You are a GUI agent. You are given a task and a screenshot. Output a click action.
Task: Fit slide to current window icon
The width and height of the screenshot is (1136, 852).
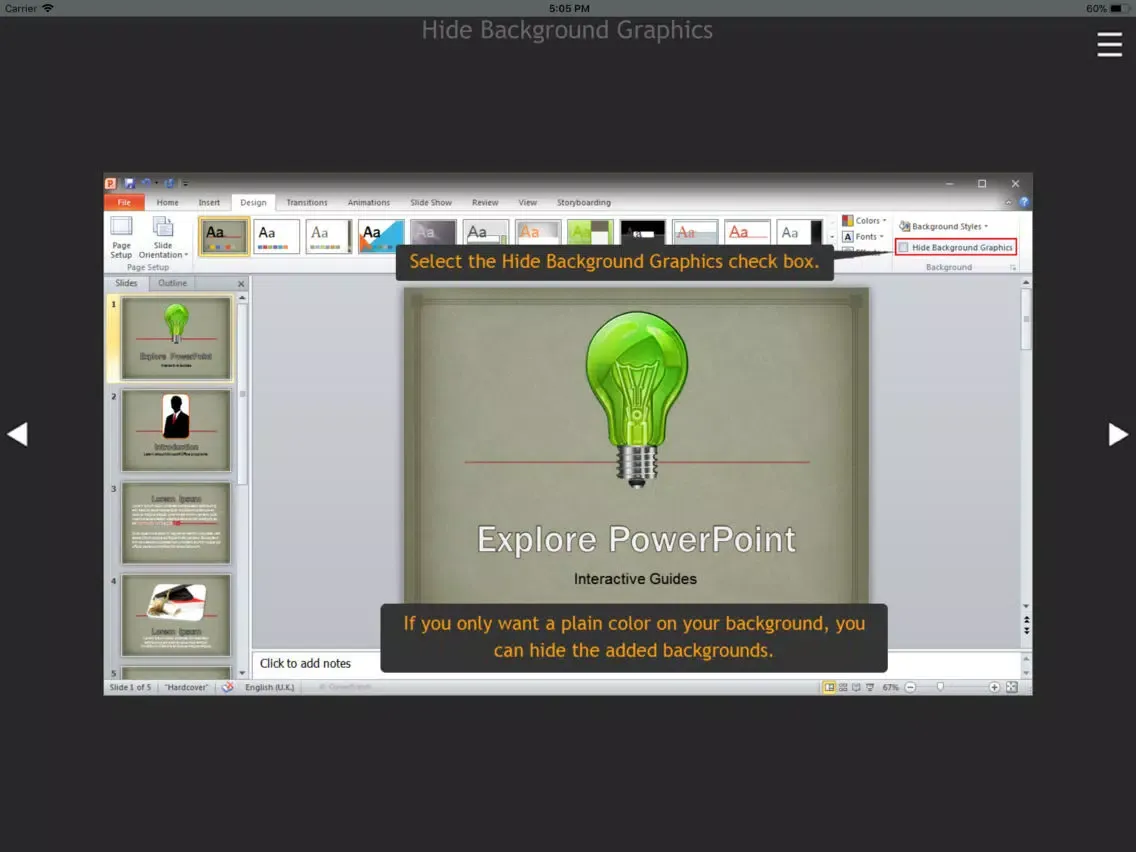[x=1012, y=687]
